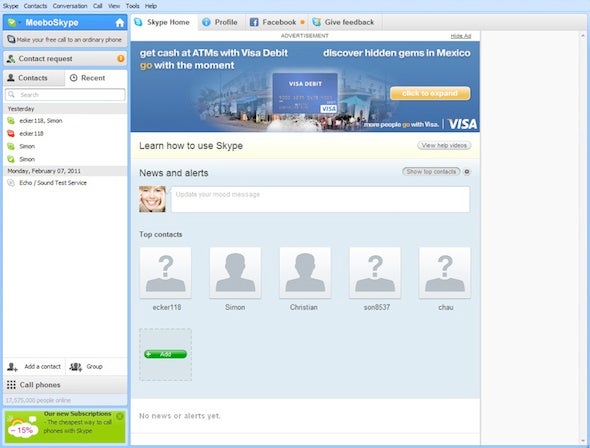The image size is (590, 448).
Task: Open the Tools menu
Action: (x=132, y=6)
